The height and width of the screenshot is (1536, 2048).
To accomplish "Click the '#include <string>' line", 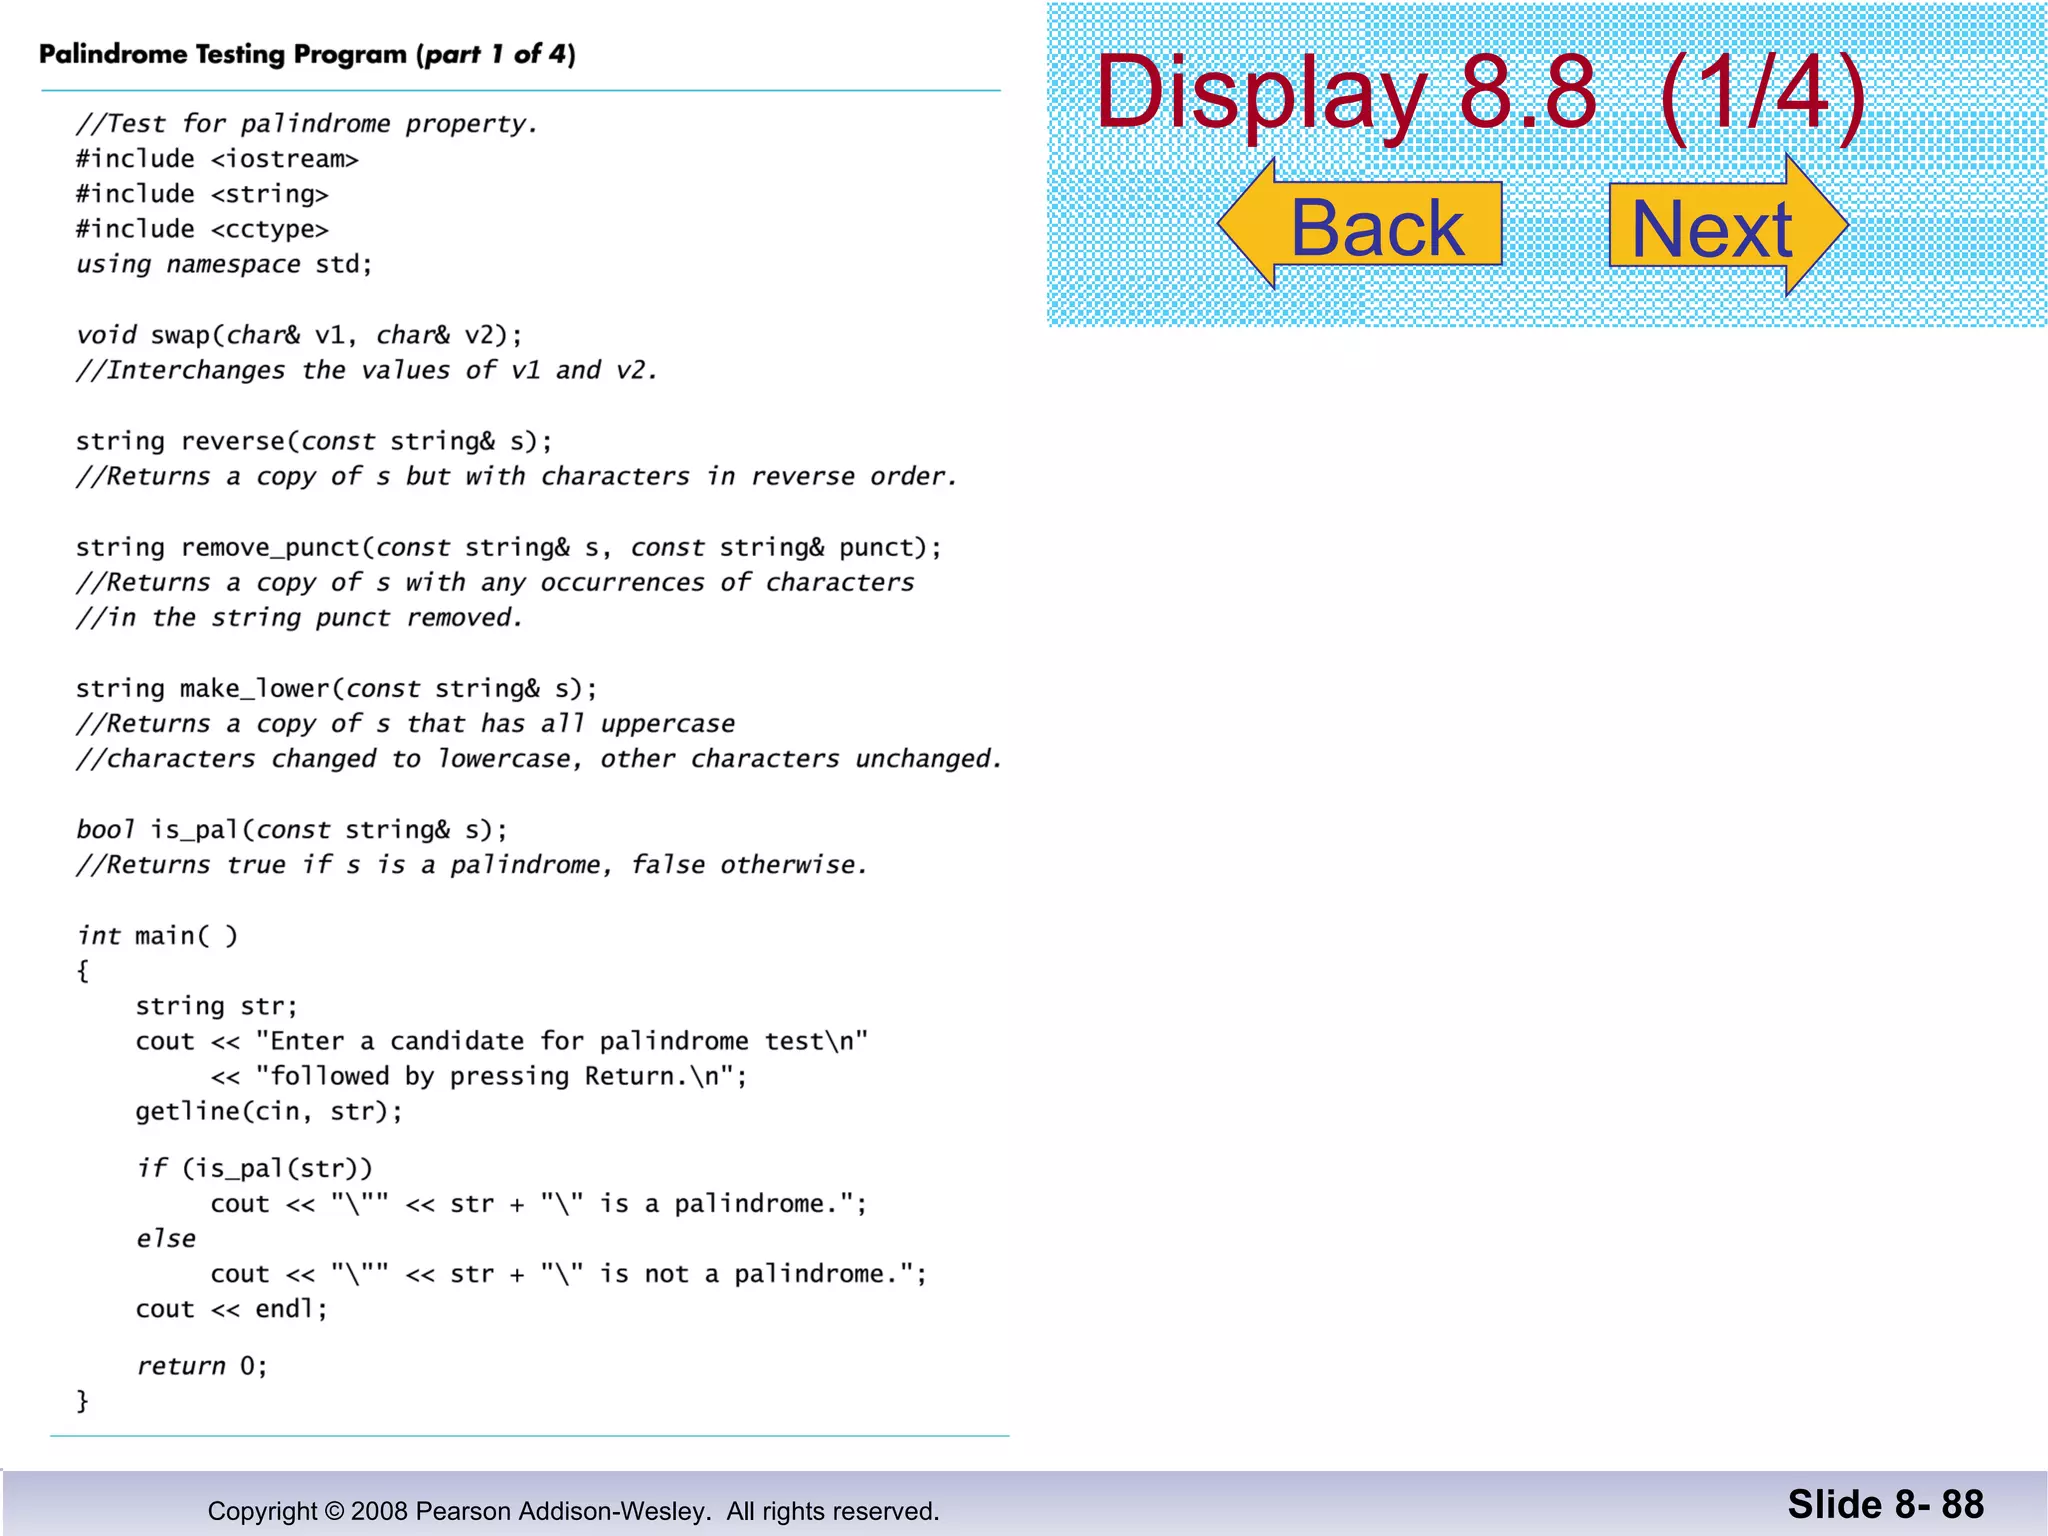I will (x=202, y=194).
